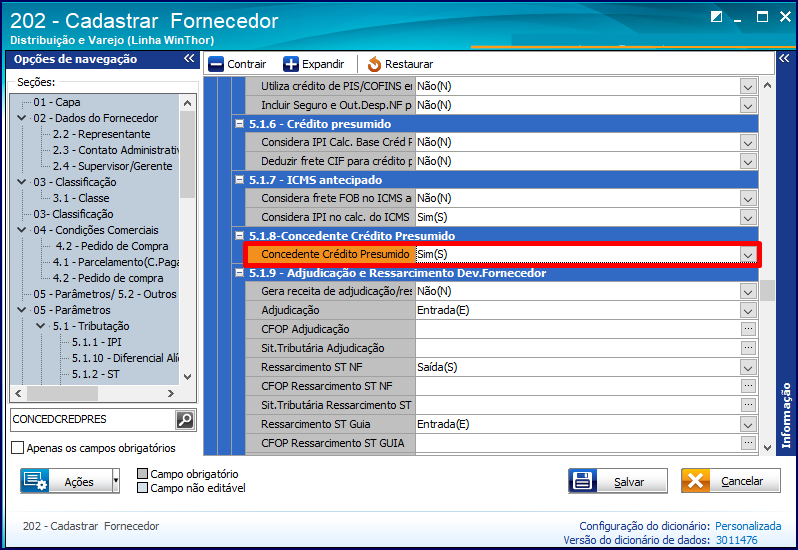Collapse the 04 - Condições Comerciais node
Image resolution: width=798 pixels, height=550 pixels.
21,230
